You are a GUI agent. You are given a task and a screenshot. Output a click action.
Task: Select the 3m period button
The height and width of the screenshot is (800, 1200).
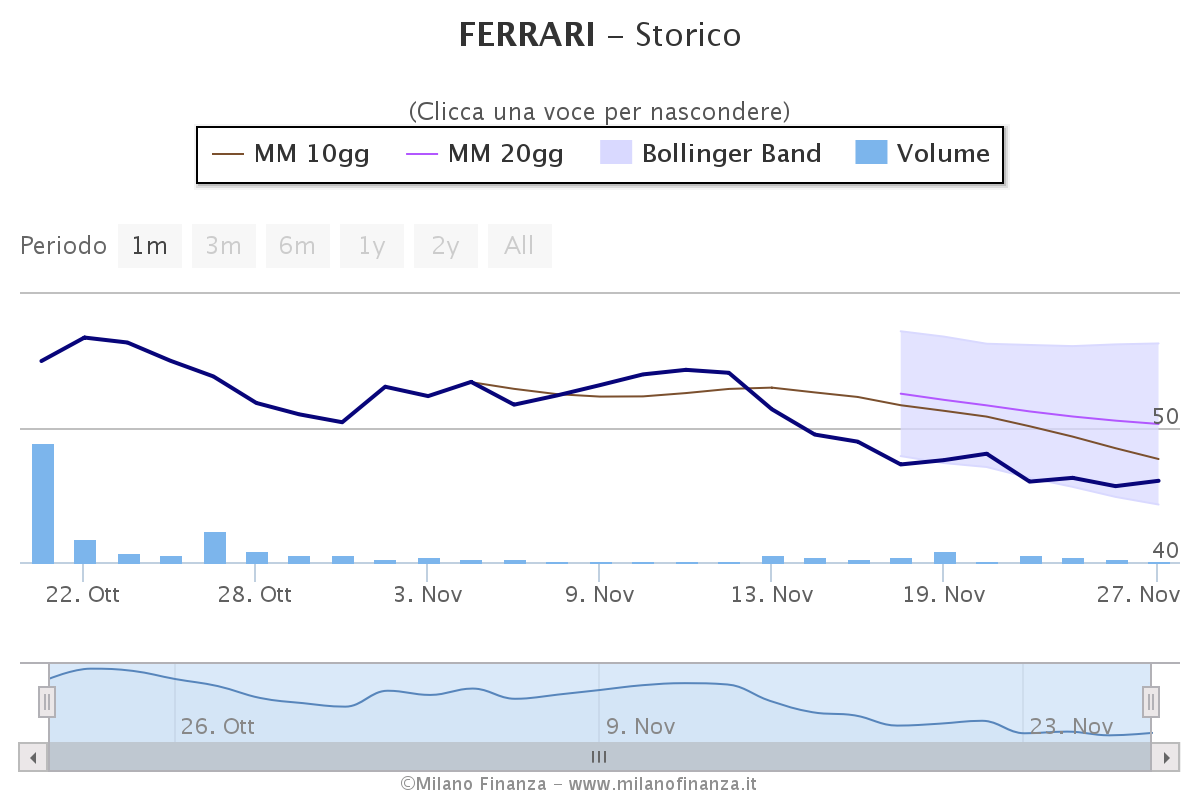pos(224,246)
